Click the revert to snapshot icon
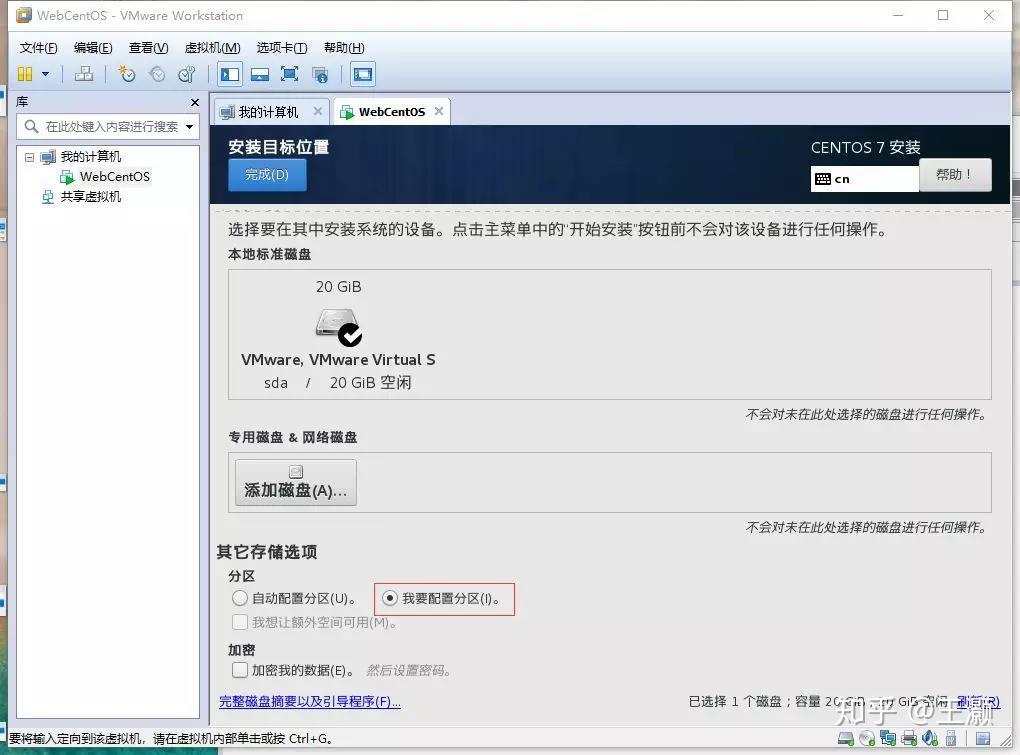 click(157, 74)
